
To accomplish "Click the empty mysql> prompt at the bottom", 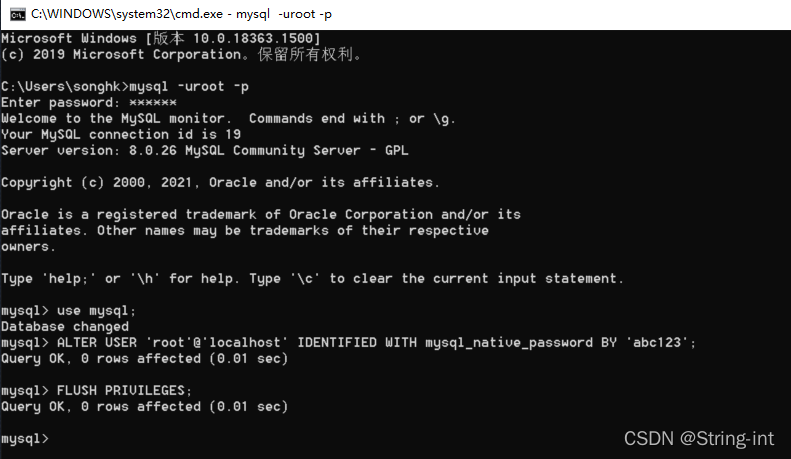I will (25, 439).
